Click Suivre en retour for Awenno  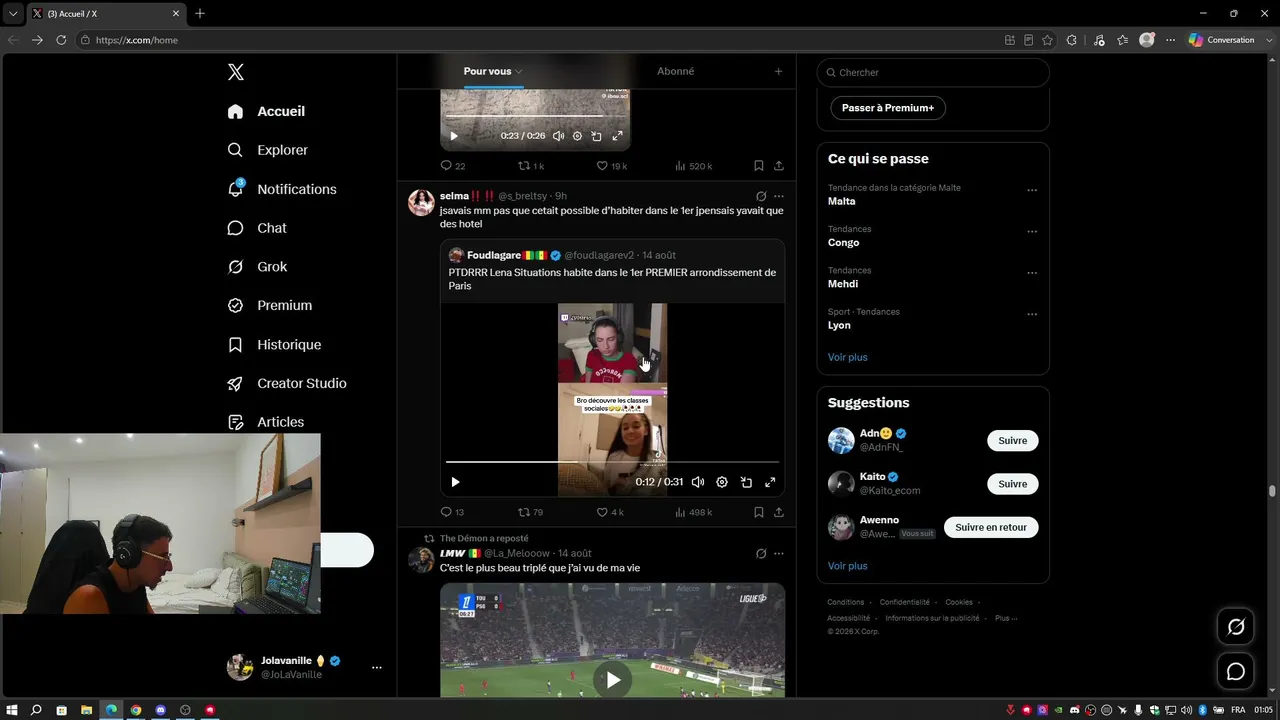(991, 527)
